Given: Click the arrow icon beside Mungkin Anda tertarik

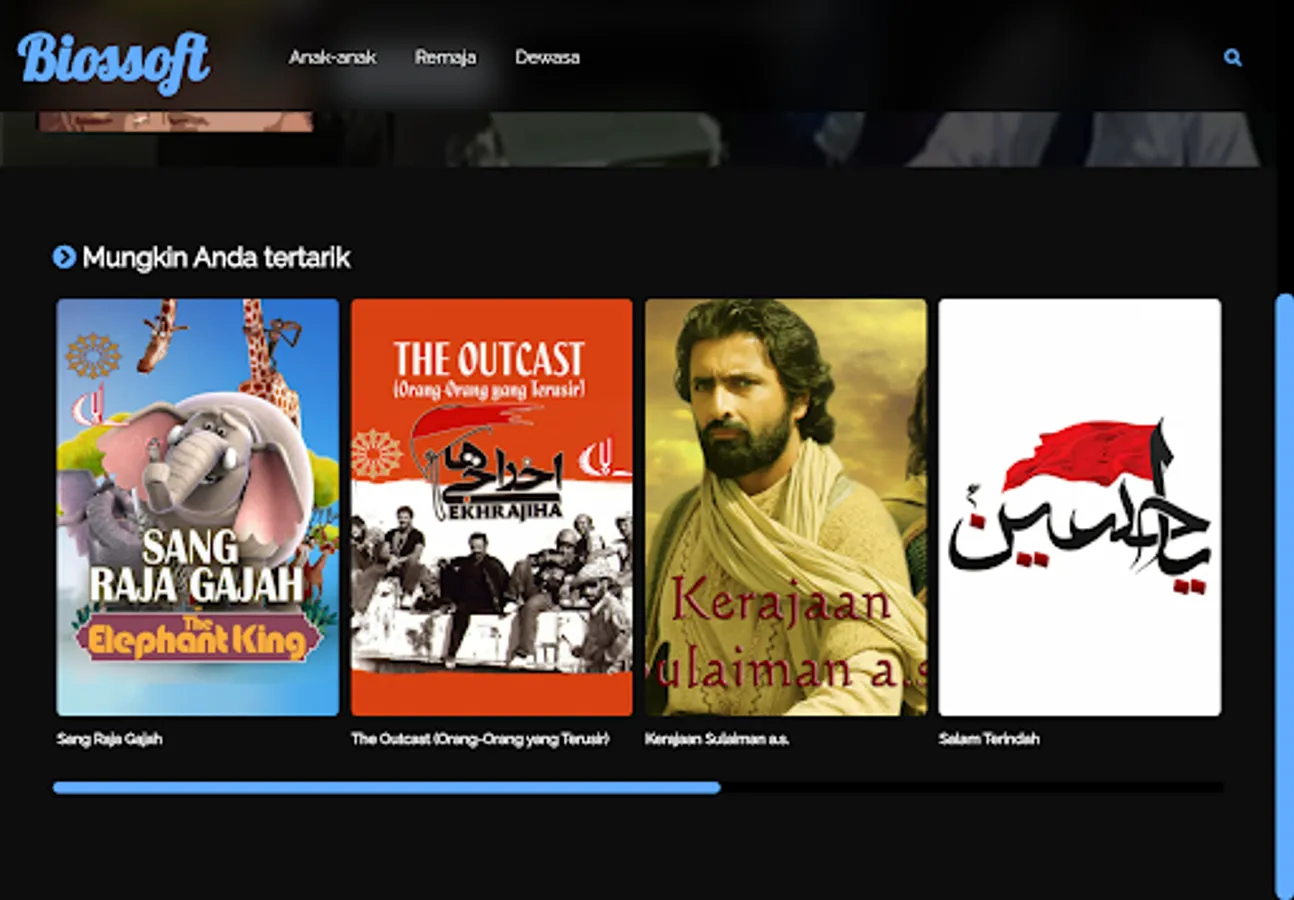Looking at the screenshot, I should (x=64, y=258).
